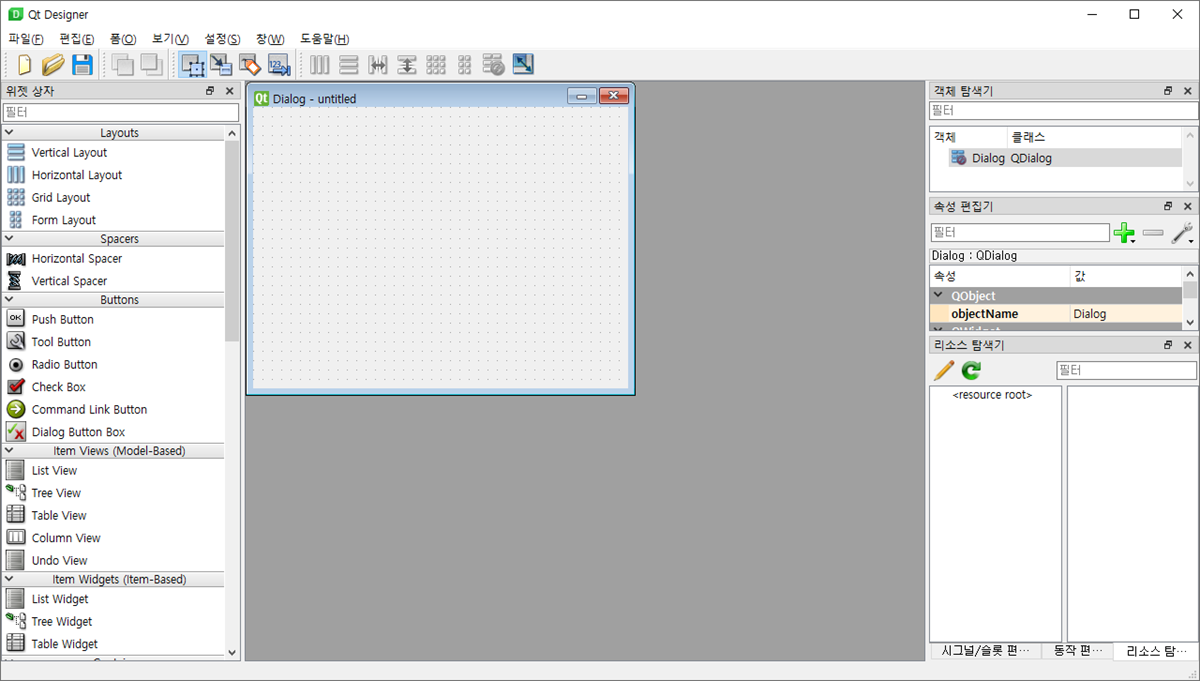Apply form layout from the toolbar
Image resolution: width=1200 pixels, height=681 pixels.
click(464, 65)
